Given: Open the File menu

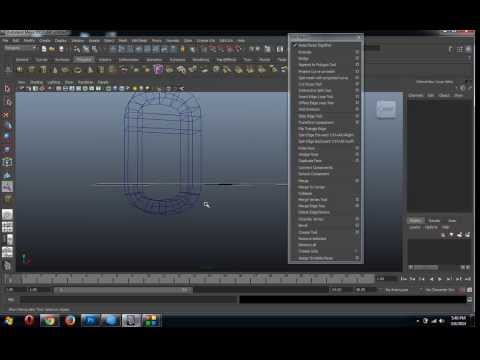Looking at the screenshot, I should (x=6, y=41).
